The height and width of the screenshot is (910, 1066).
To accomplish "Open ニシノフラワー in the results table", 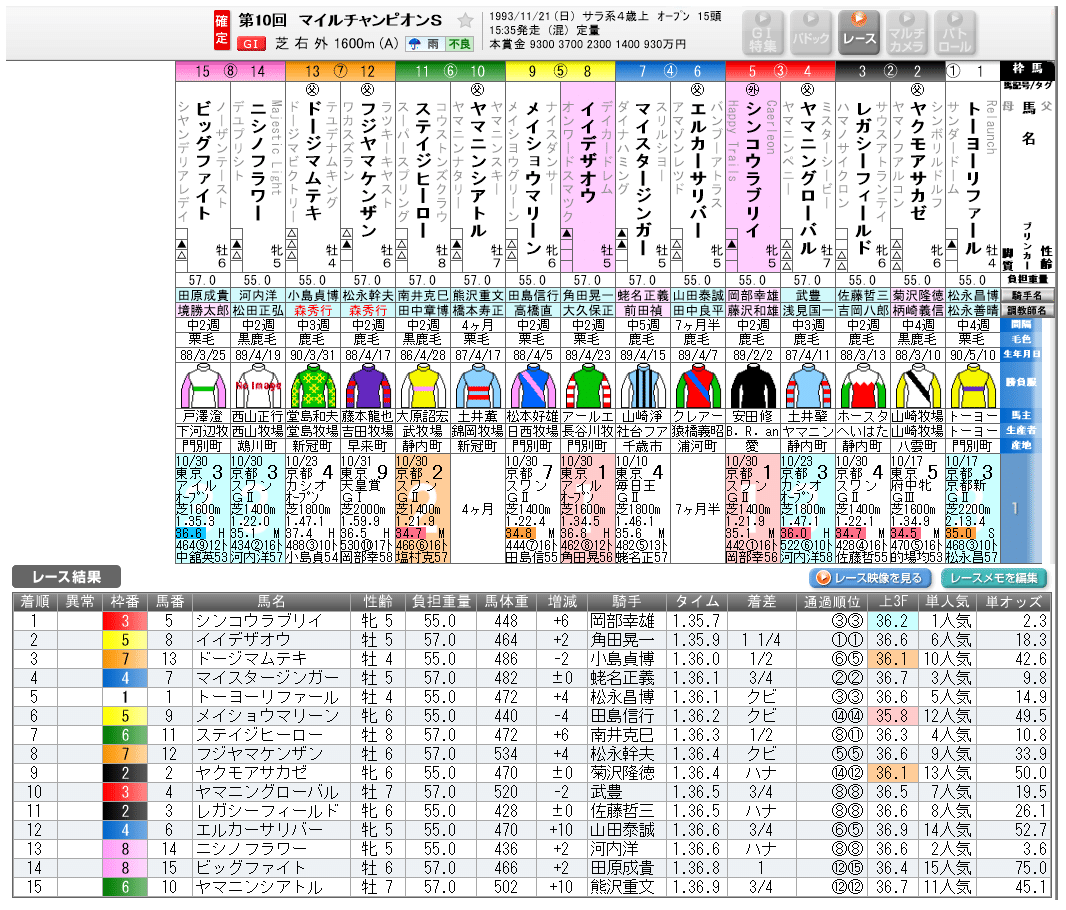I will [251, 849].
